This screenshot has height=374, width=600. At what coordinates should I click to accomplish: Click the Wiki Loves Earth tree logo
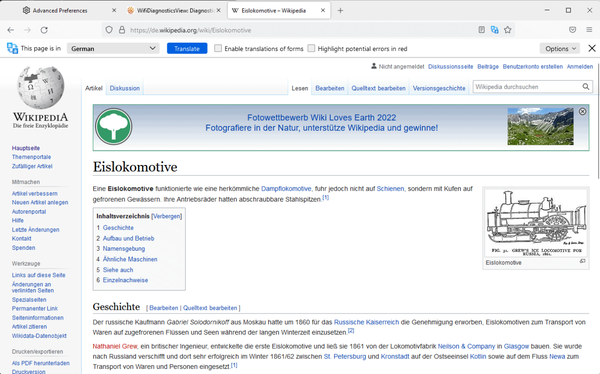click(113, 126)
